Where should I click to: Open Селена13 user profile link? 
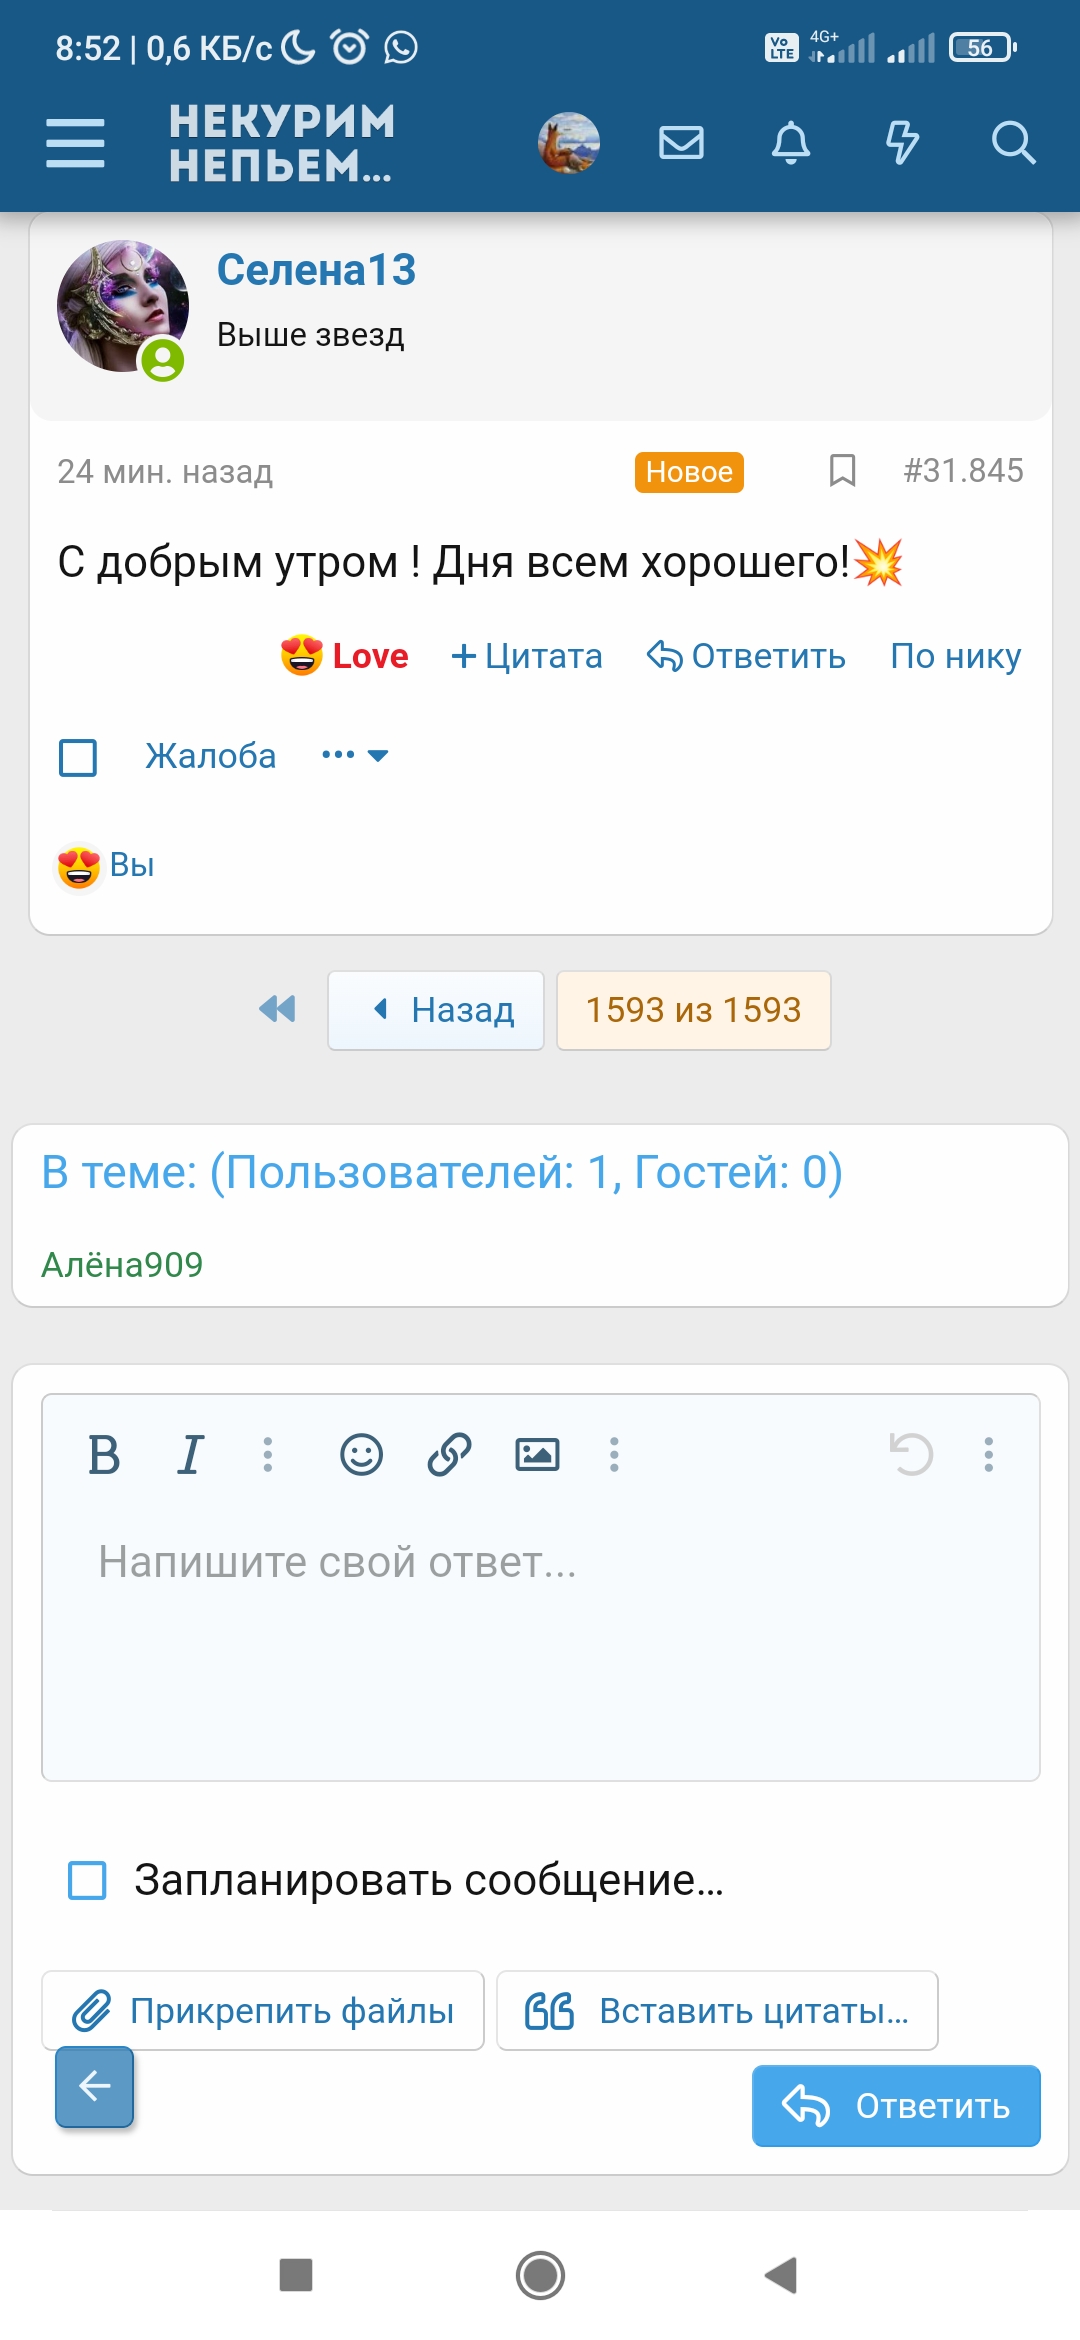316,270
